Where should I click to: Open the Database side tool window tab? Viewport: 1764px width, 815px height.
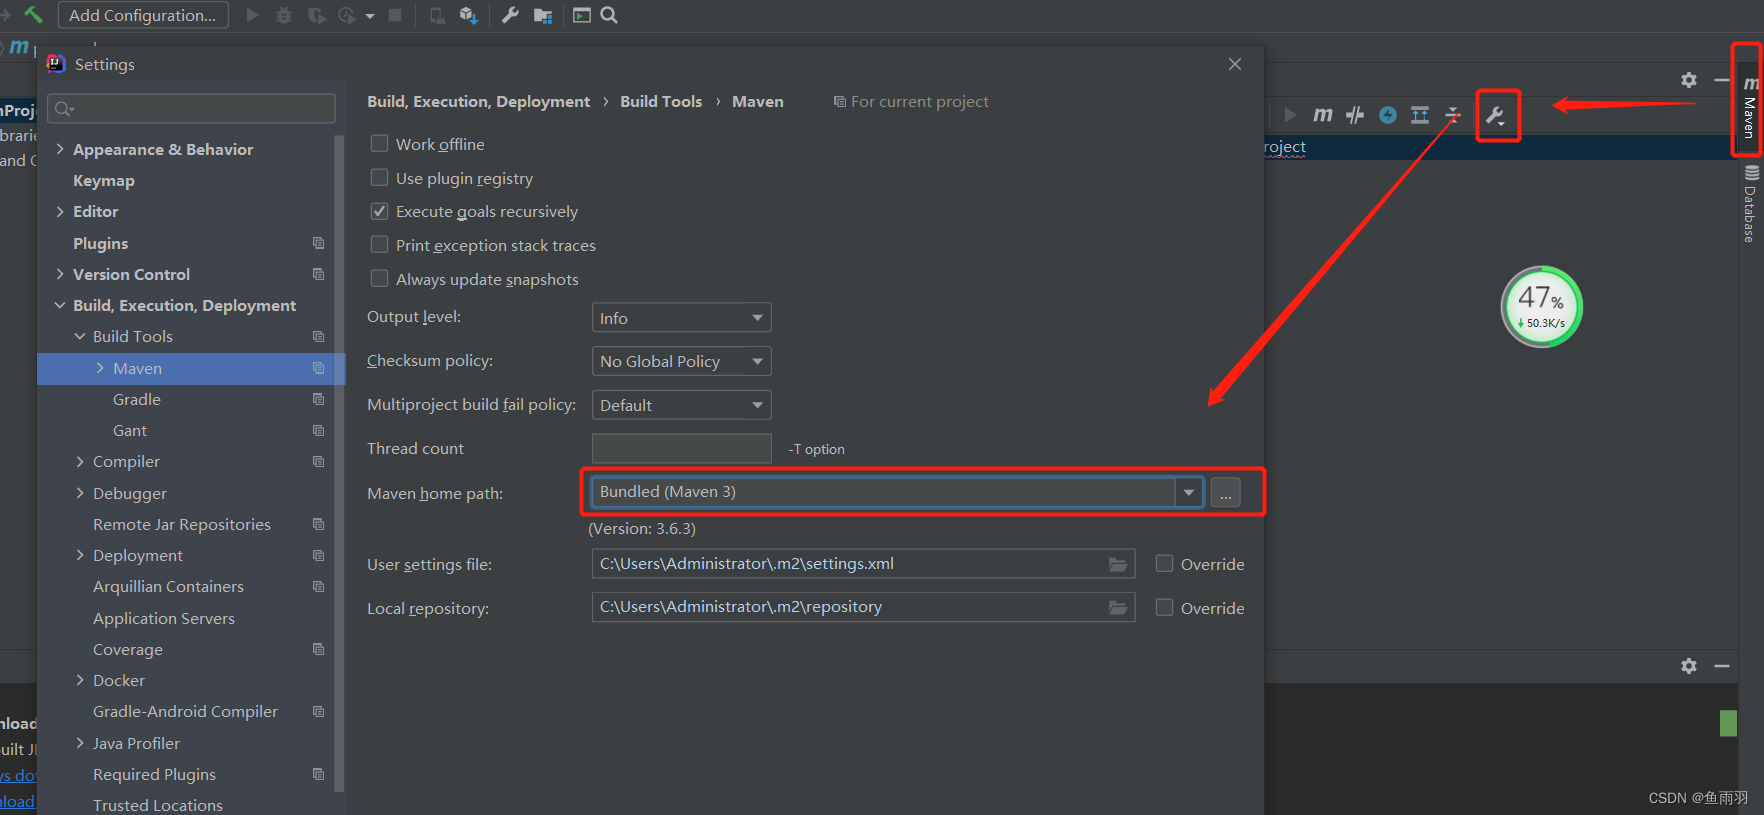1750,204
